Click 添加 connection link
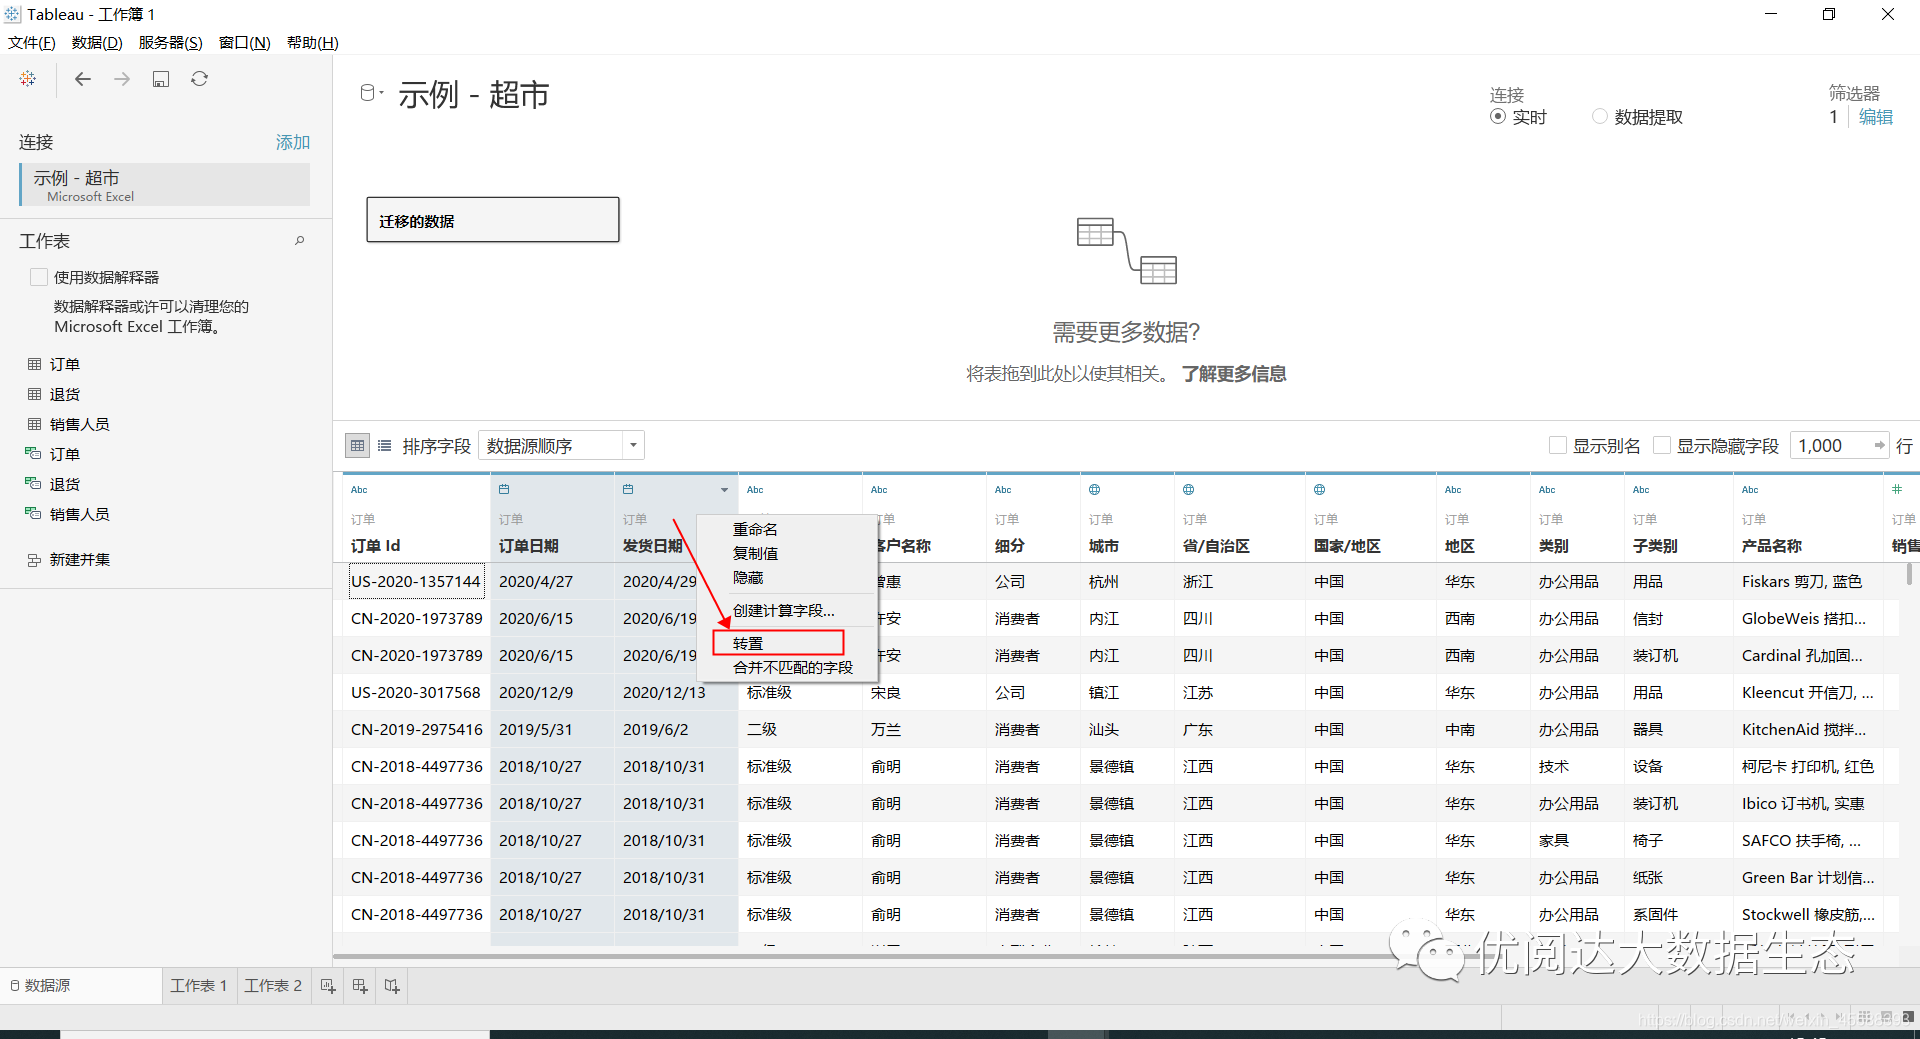Viewport: 1920px width, 1039px height. point(293,143)
